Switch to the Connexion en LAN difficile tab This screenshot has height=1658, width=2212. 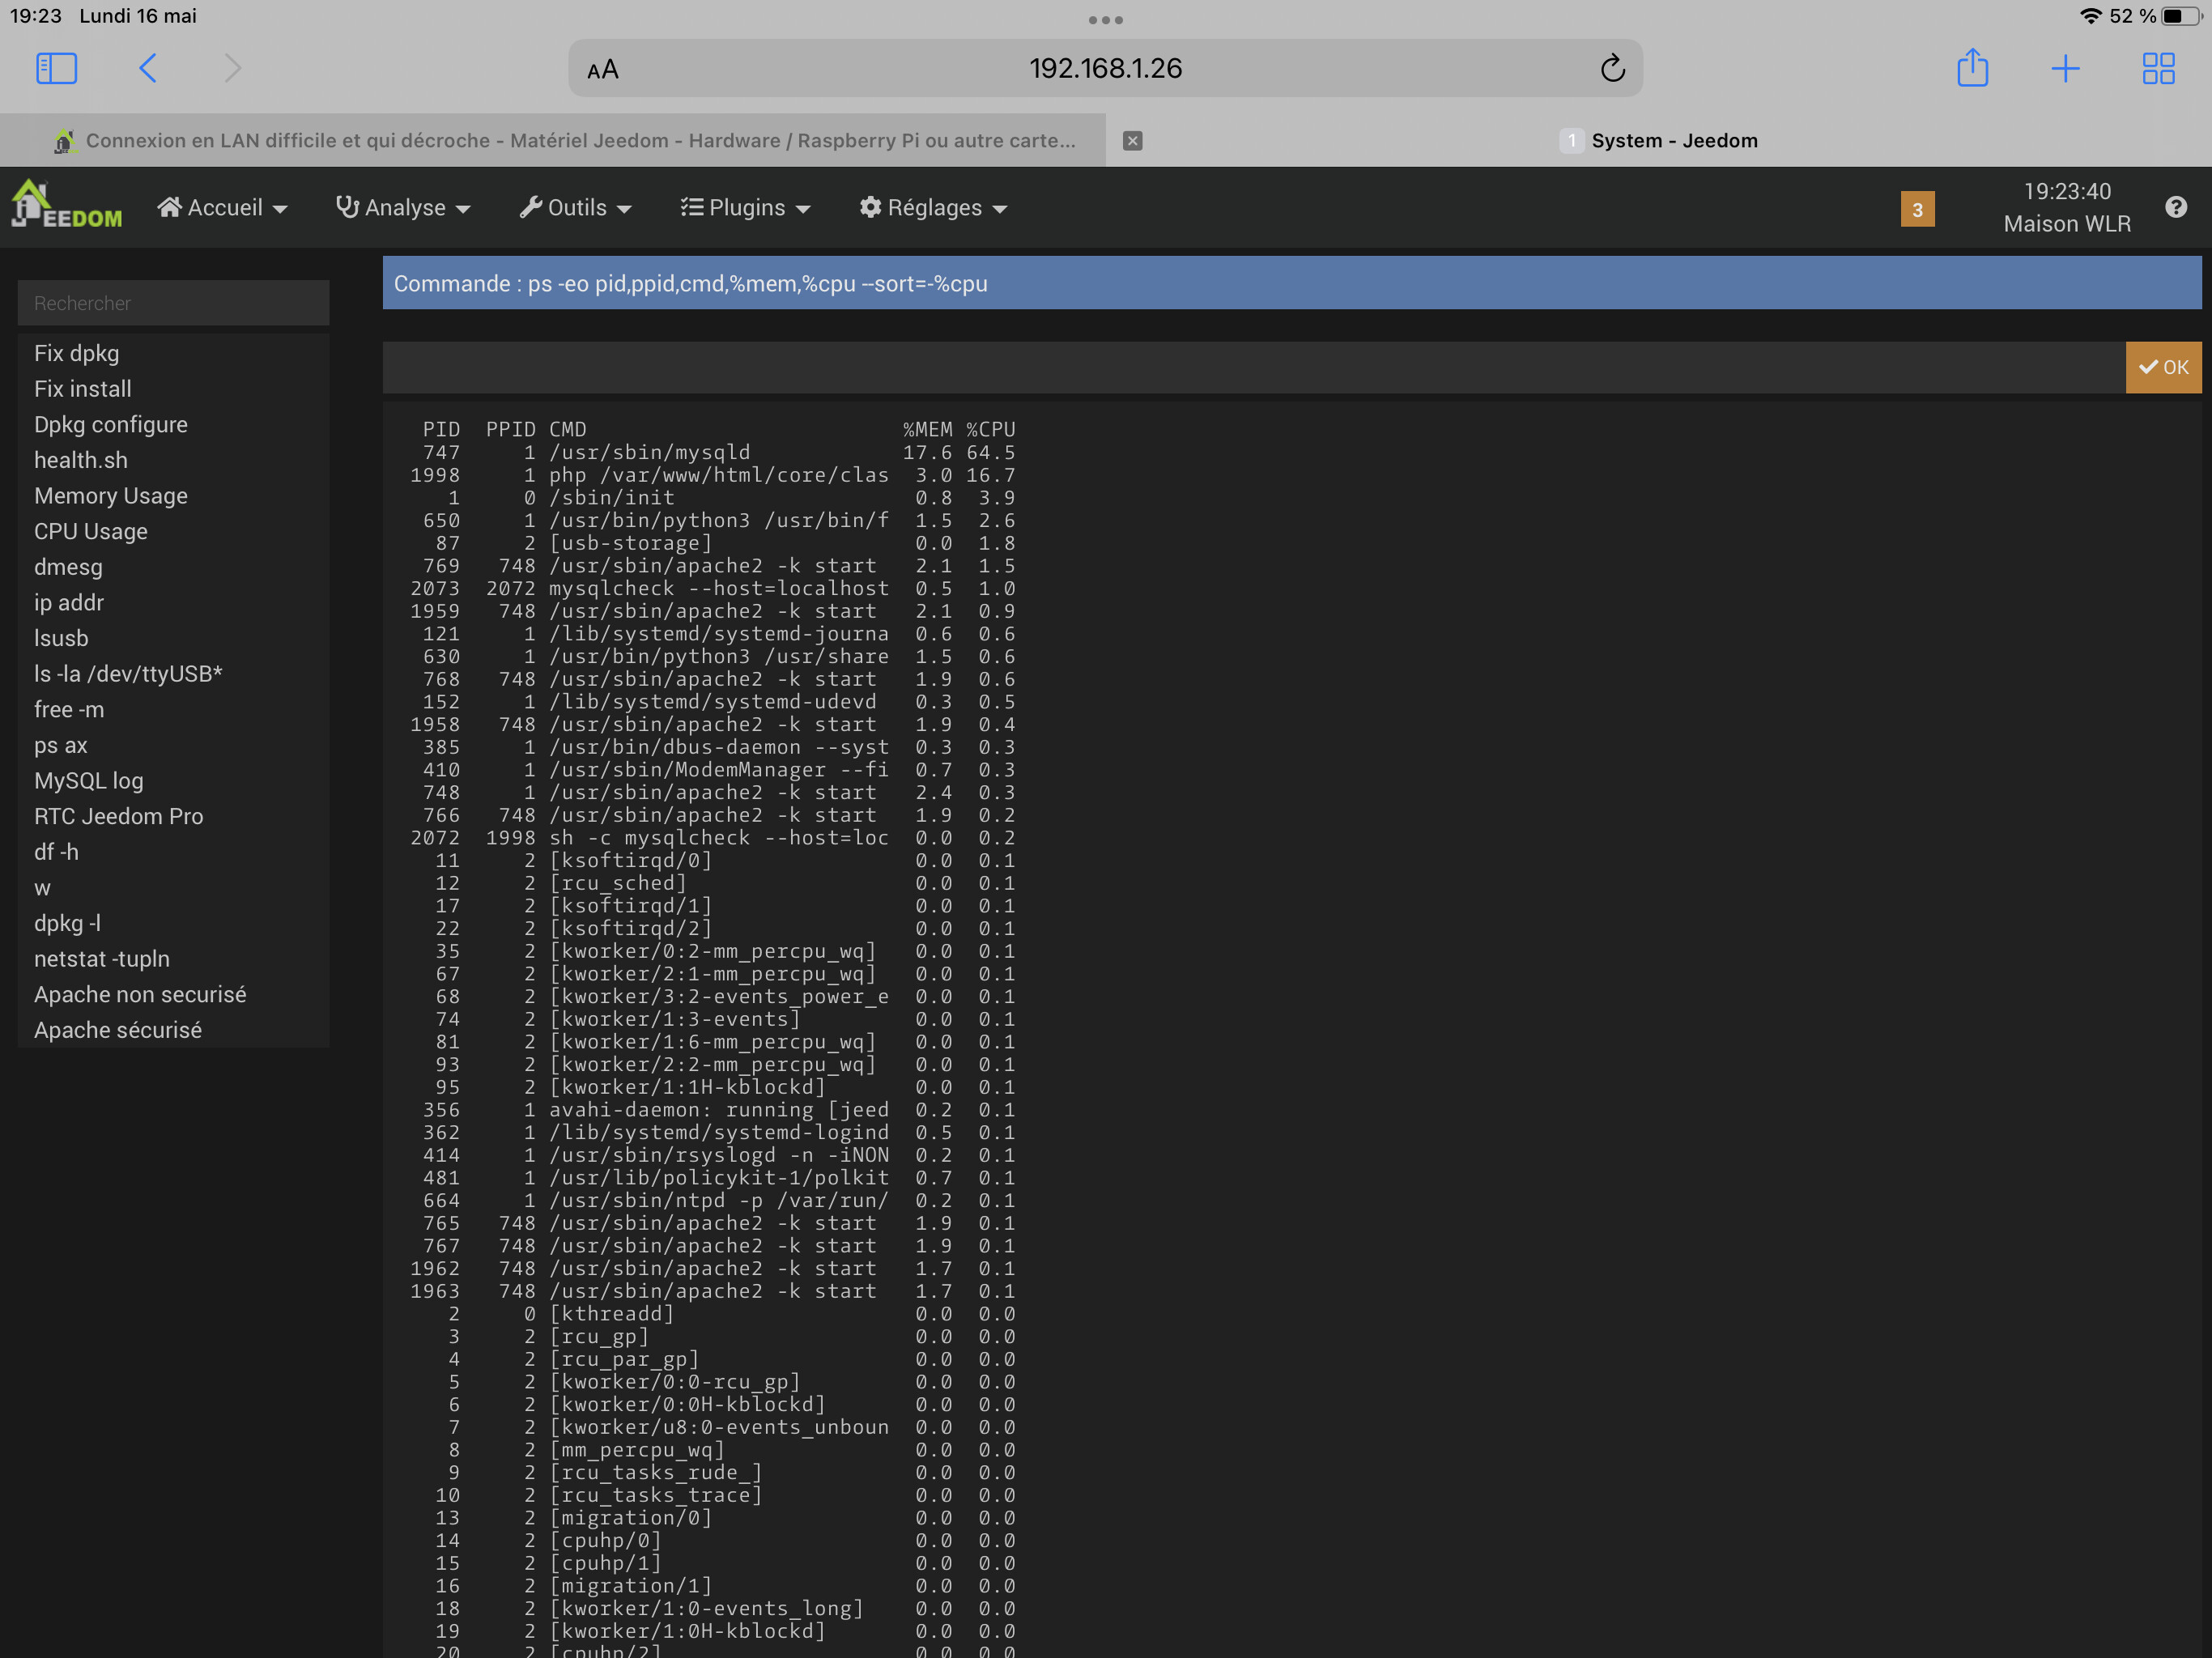pyautogui.click(x=580, y=141)
